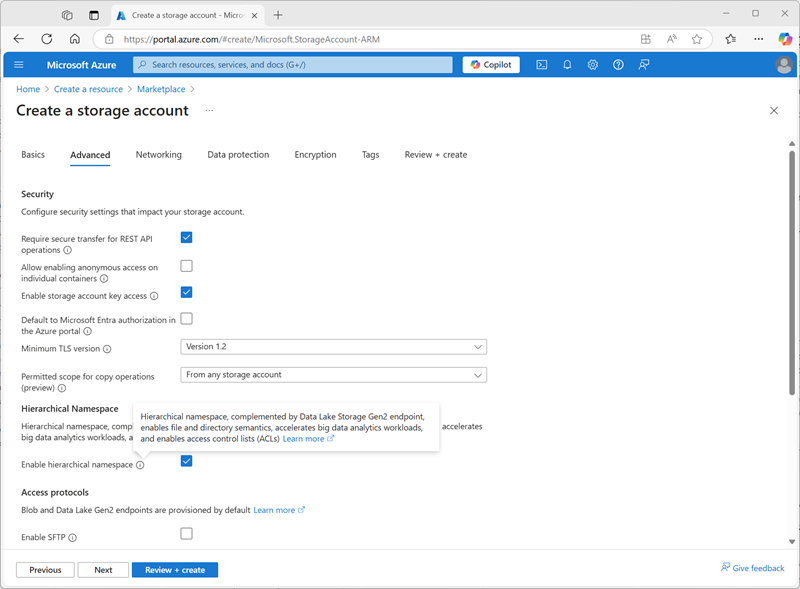Uncheck Require secure transfer for REST API
This screenshot has width=800, height=589.
click(186, 237)
